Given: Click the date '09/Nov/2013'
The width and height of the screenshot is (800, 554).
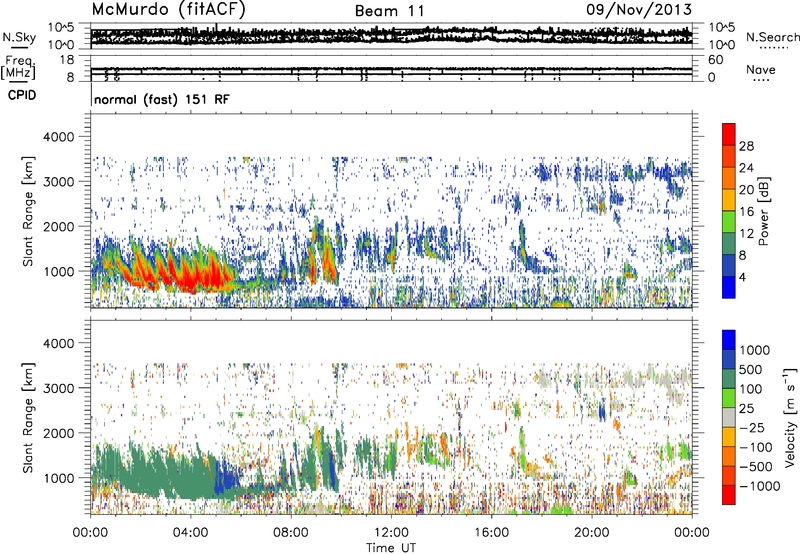Looking at the screenshot, I should point(639,9).
